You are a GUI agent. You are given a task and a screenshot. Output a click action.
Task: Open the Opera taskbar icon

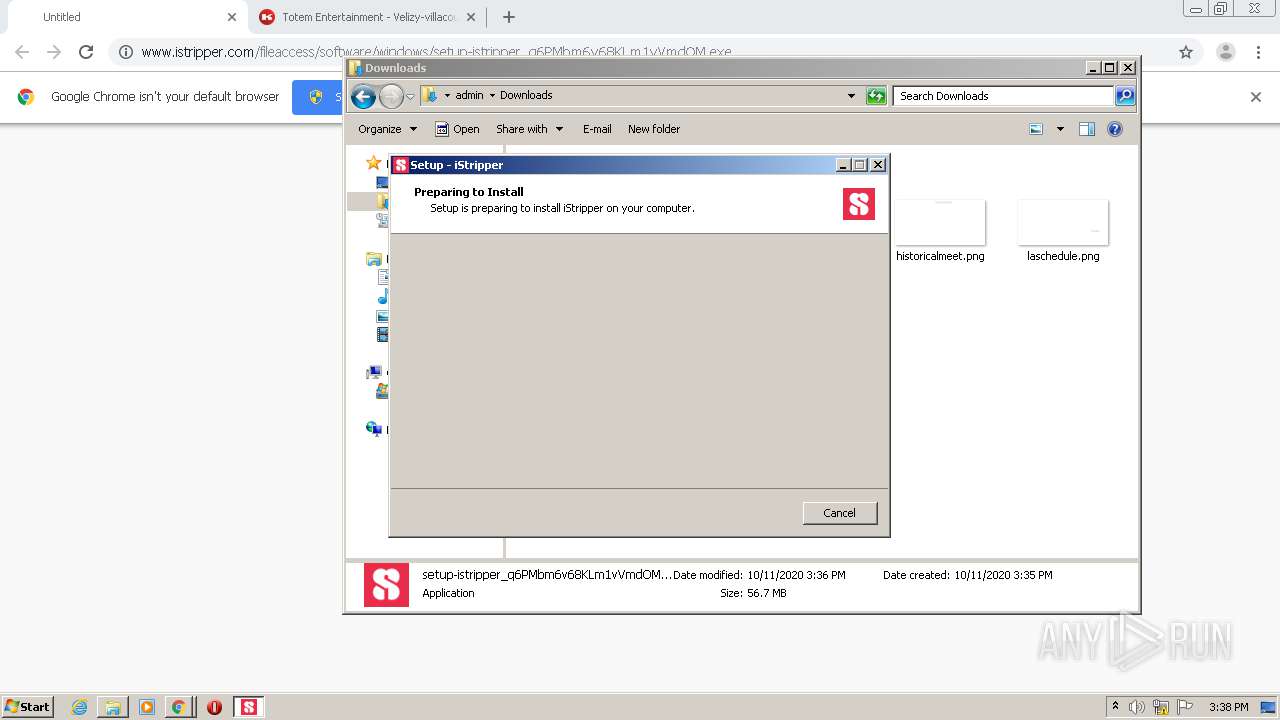pyautogui.click(x=214, y=707)
